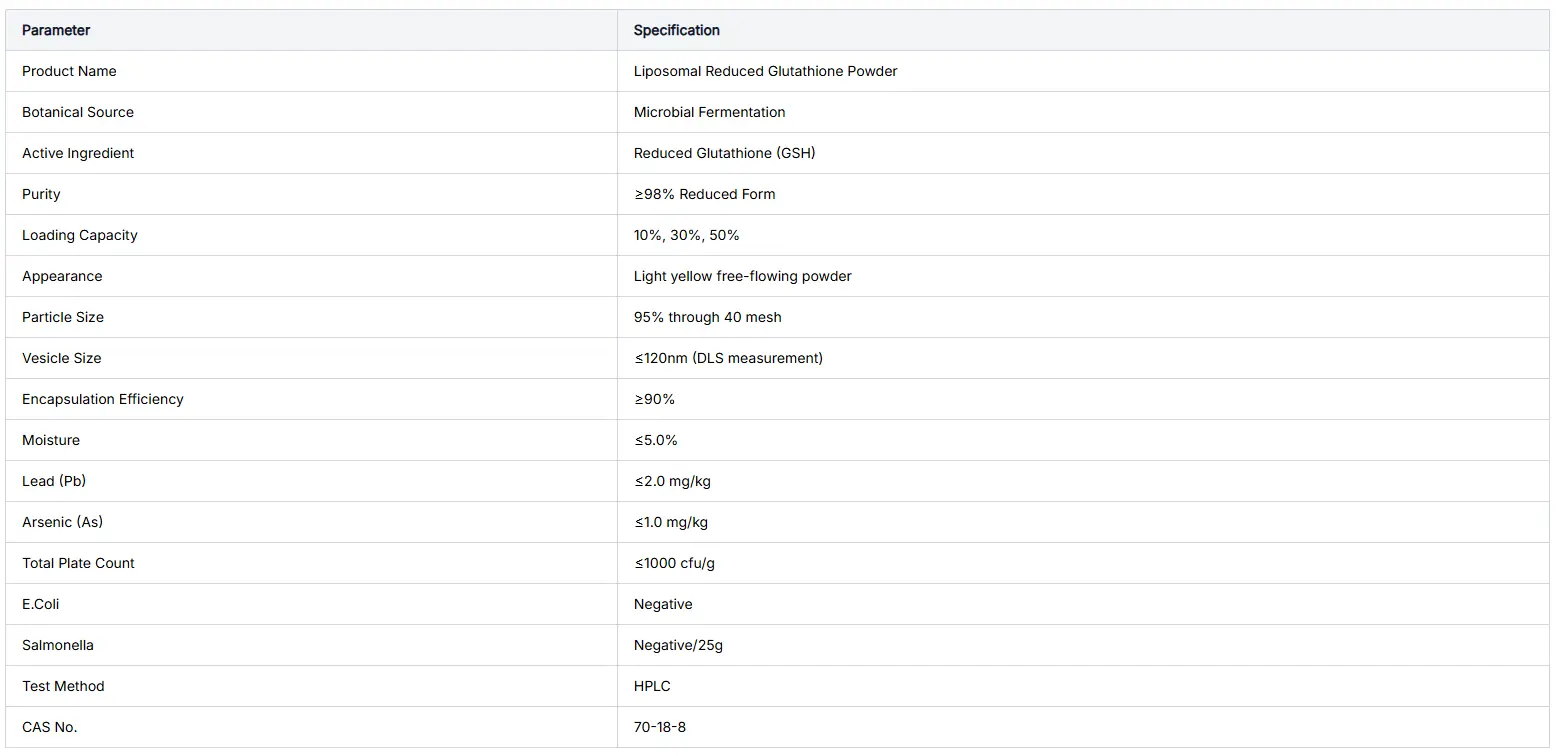Select the 'Specification' column header
The width and height of the screenshot is (1555, 756).
click(x=1084, y=30)
